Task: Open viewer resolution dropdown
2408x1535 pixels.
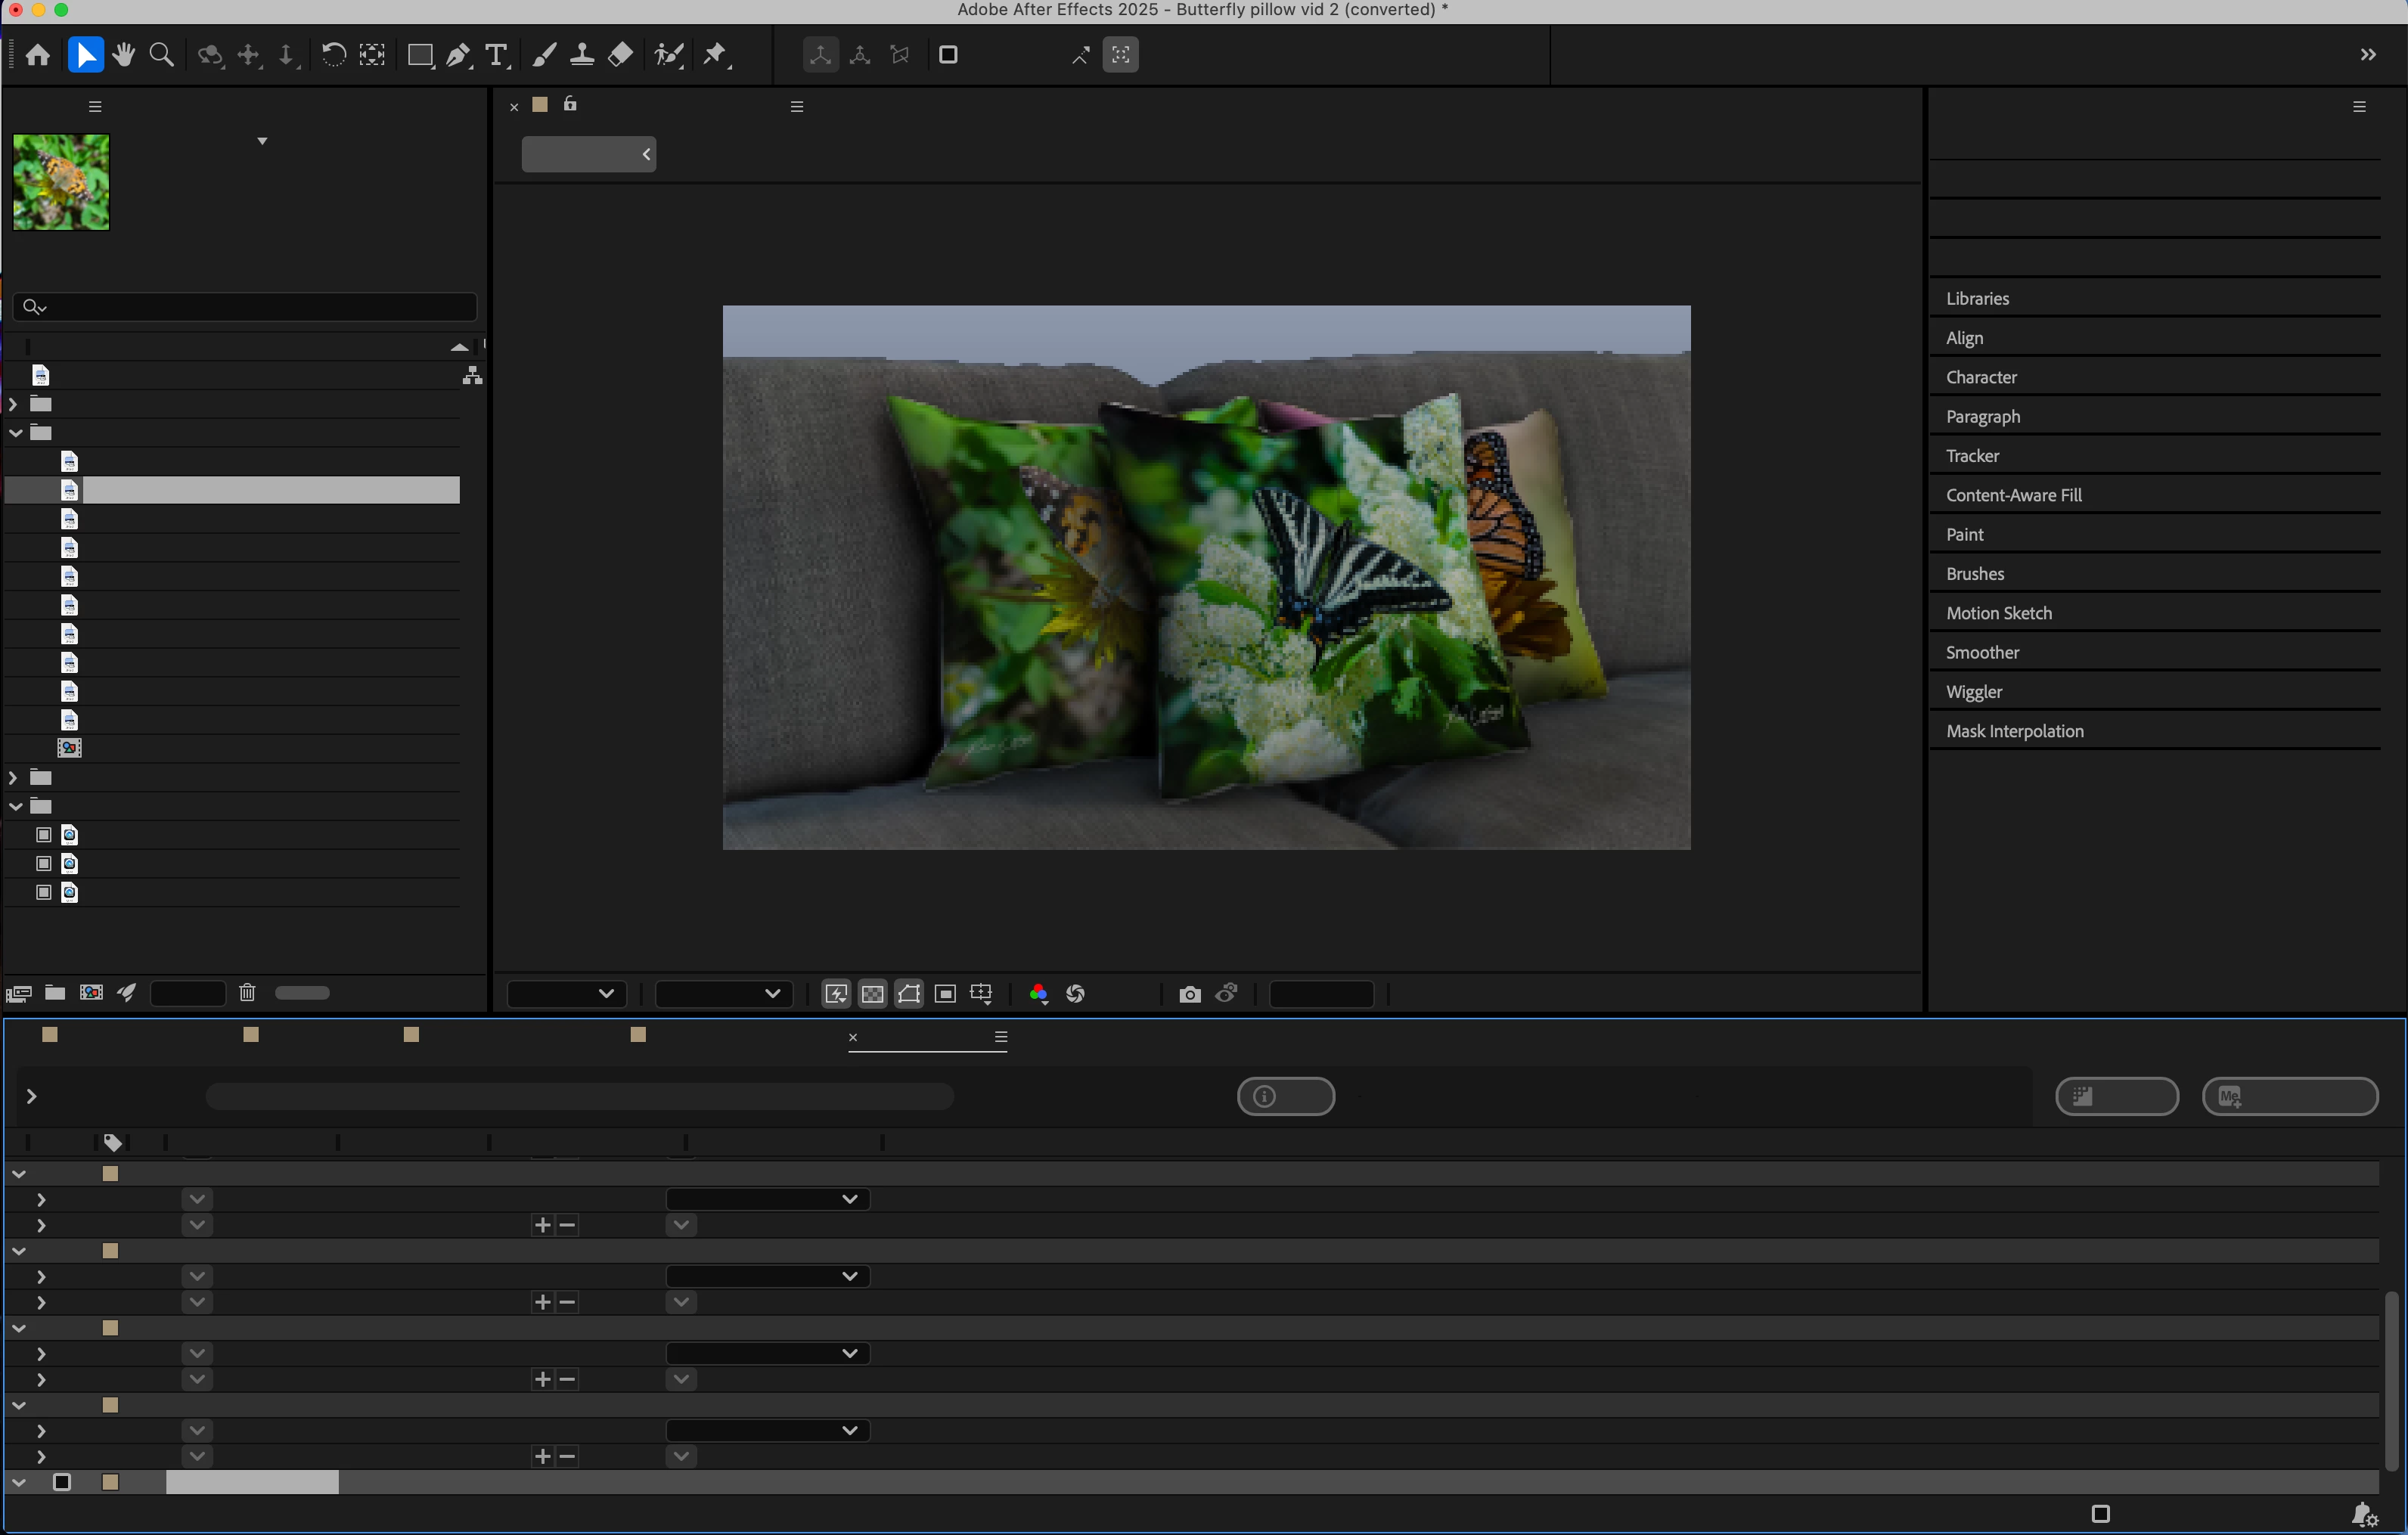Action: (723, 994)
